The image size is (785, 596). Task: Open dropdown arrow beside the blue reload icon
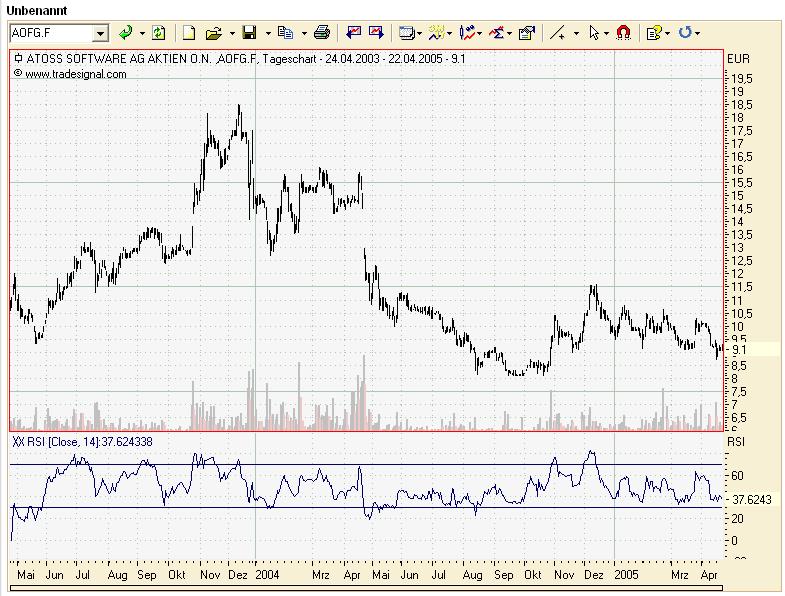click(x=697, y=34)
